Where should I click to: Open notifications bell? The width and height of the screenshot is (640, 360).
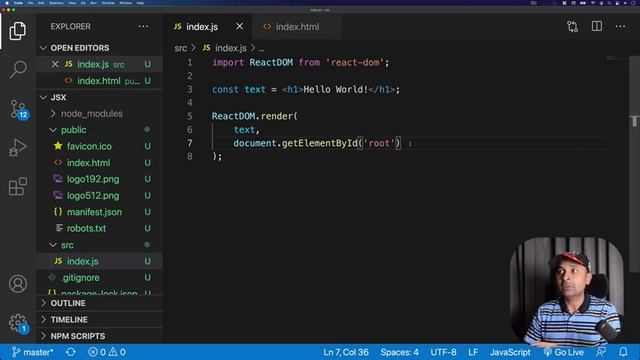[x=623, y=352]
